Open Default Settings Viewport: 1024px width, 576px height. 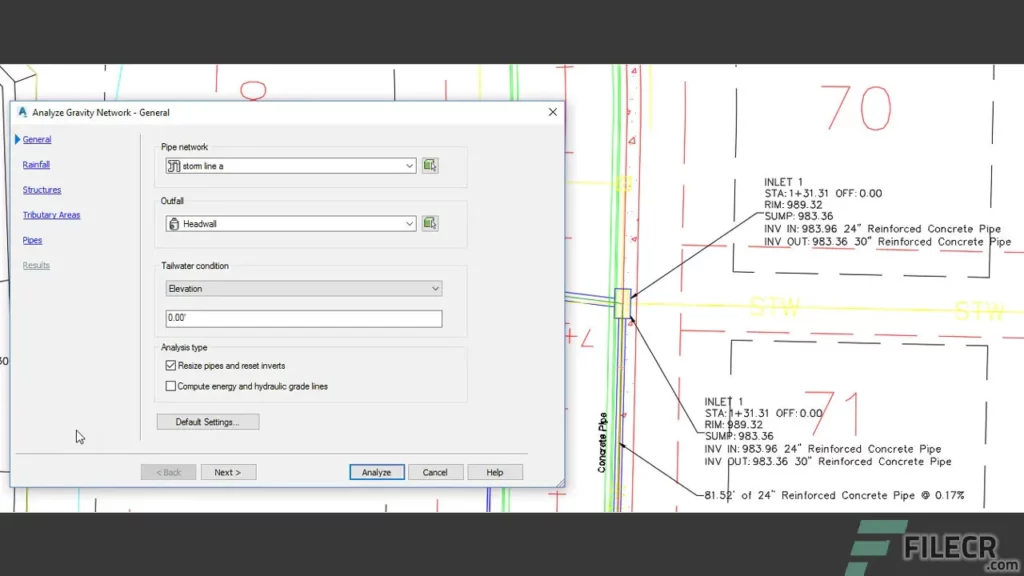coord(208,421)
